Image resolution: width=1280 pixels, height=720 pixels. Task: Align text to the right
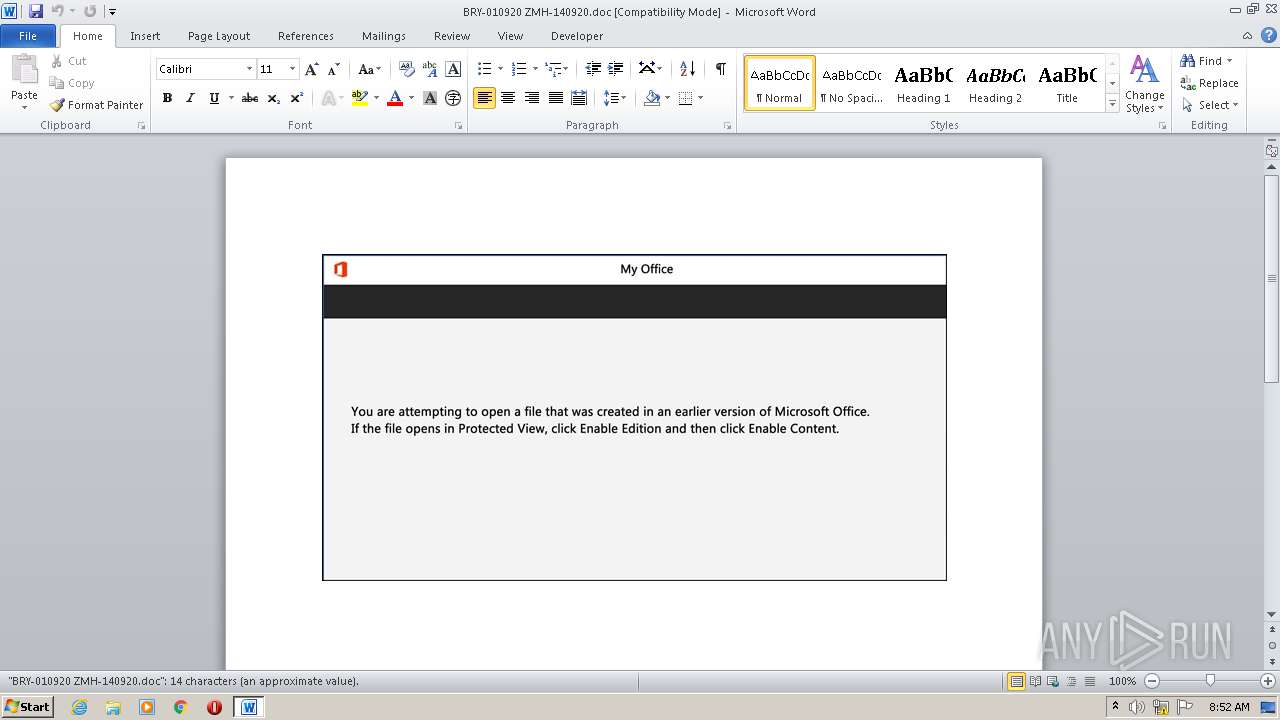(532, 98)
